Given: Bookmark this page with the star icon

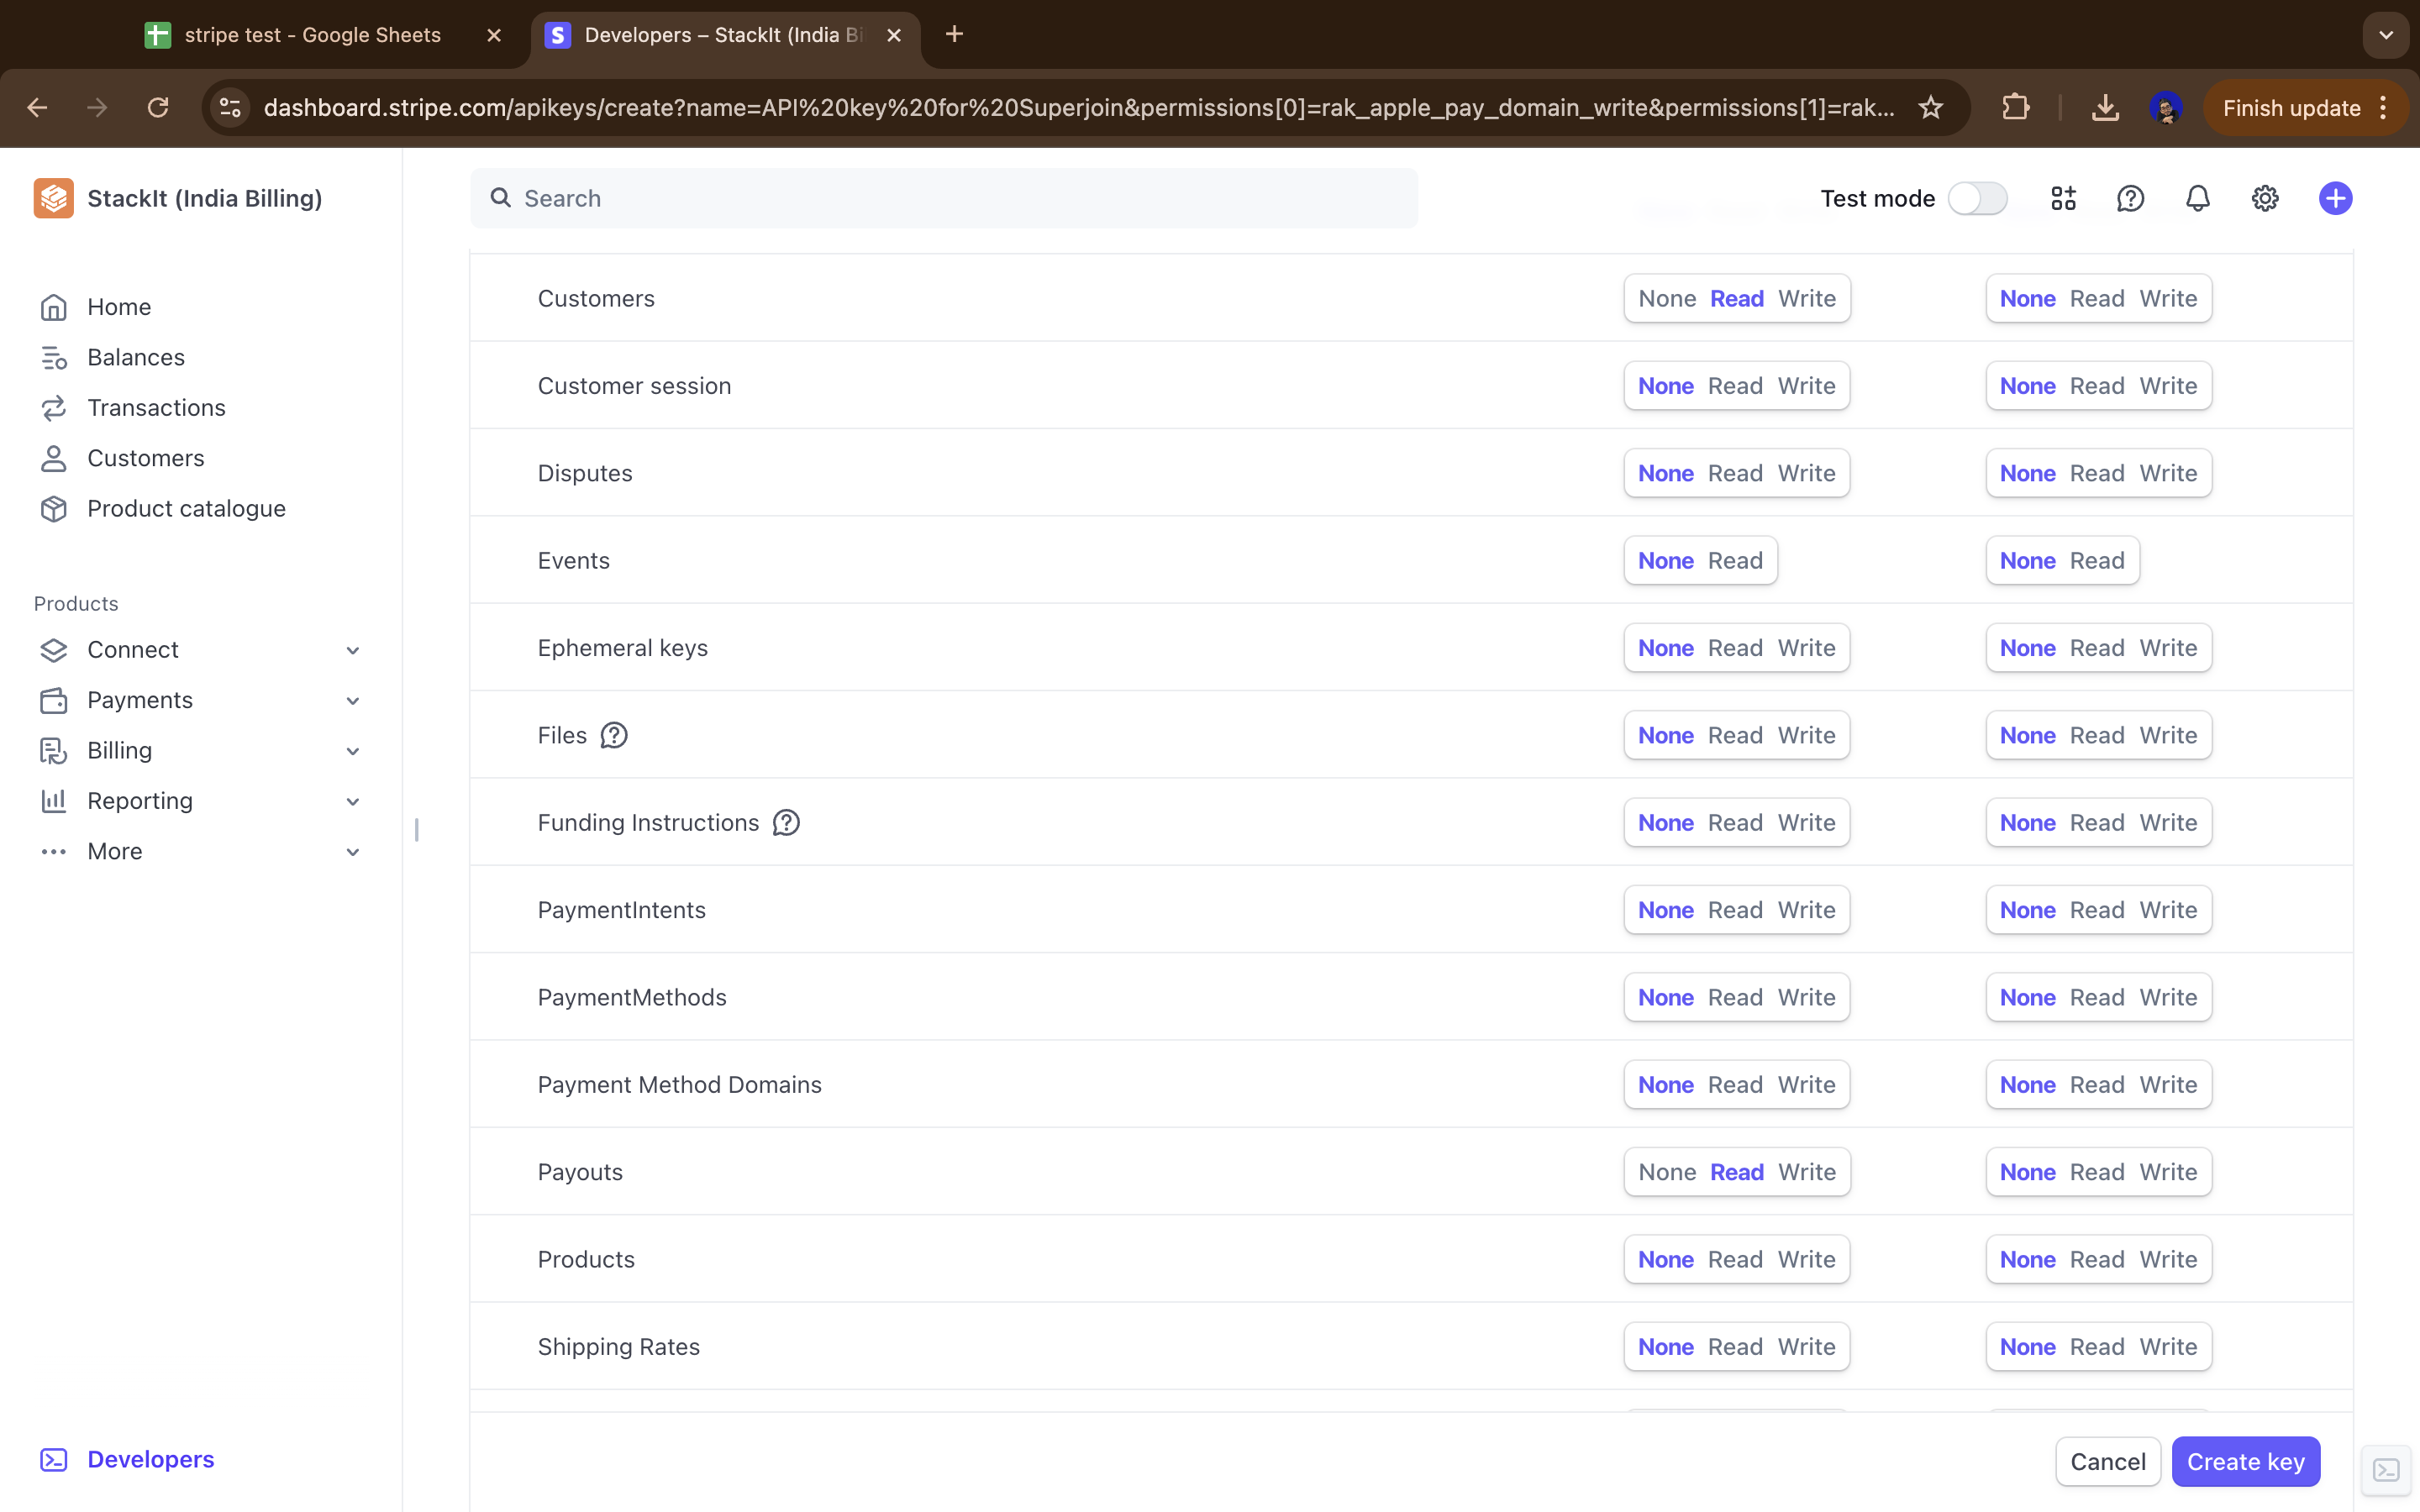Looking at the screenshot, I should (1930, 107).
